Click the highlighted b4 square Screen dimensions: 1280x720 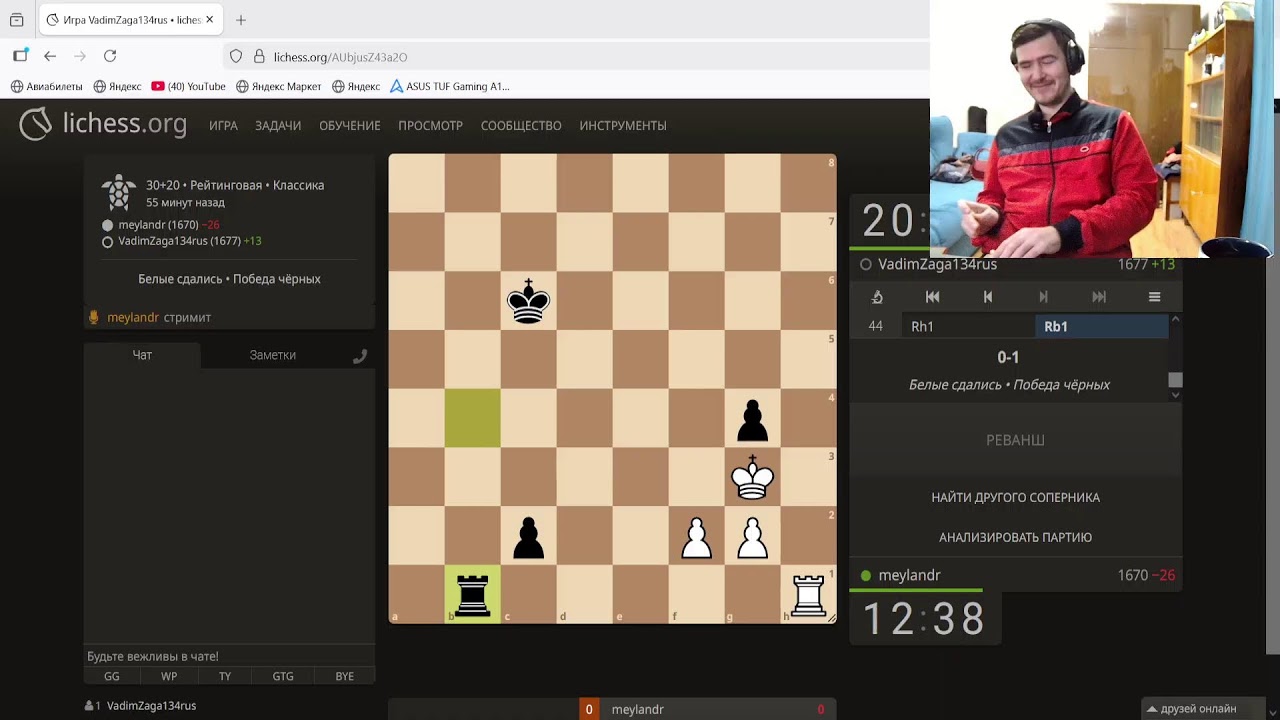coord(472,419)
